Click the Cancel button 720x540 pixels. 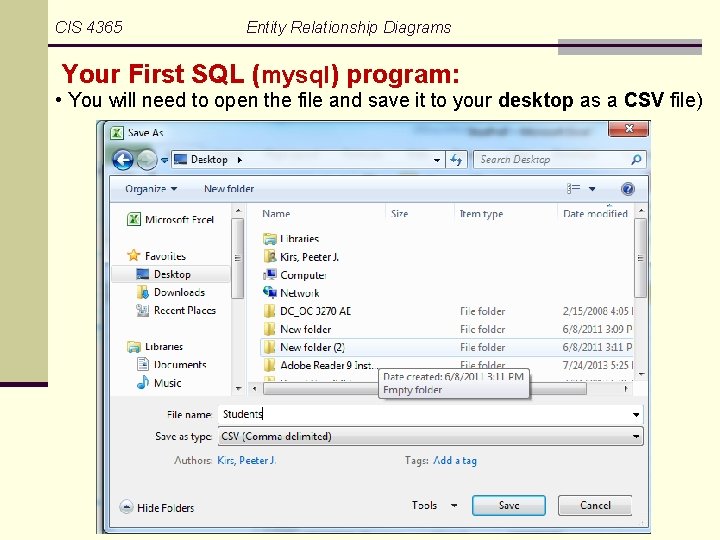tap(595, 505)
